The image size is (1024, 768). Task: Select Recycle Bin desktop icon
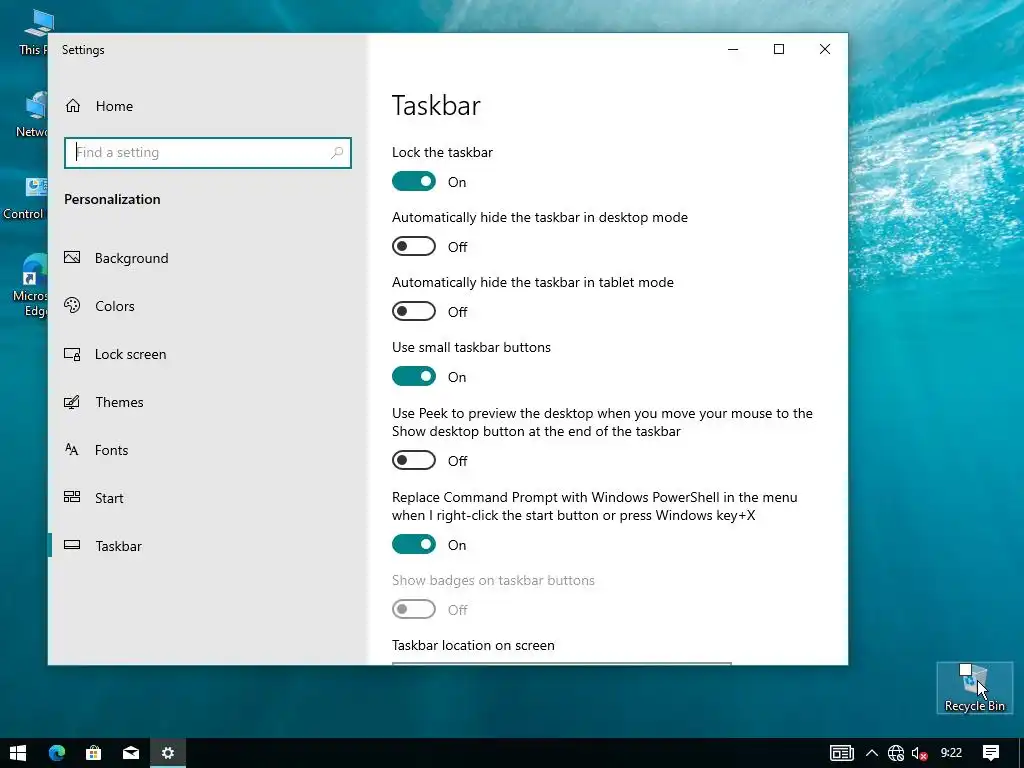(974, 688)
